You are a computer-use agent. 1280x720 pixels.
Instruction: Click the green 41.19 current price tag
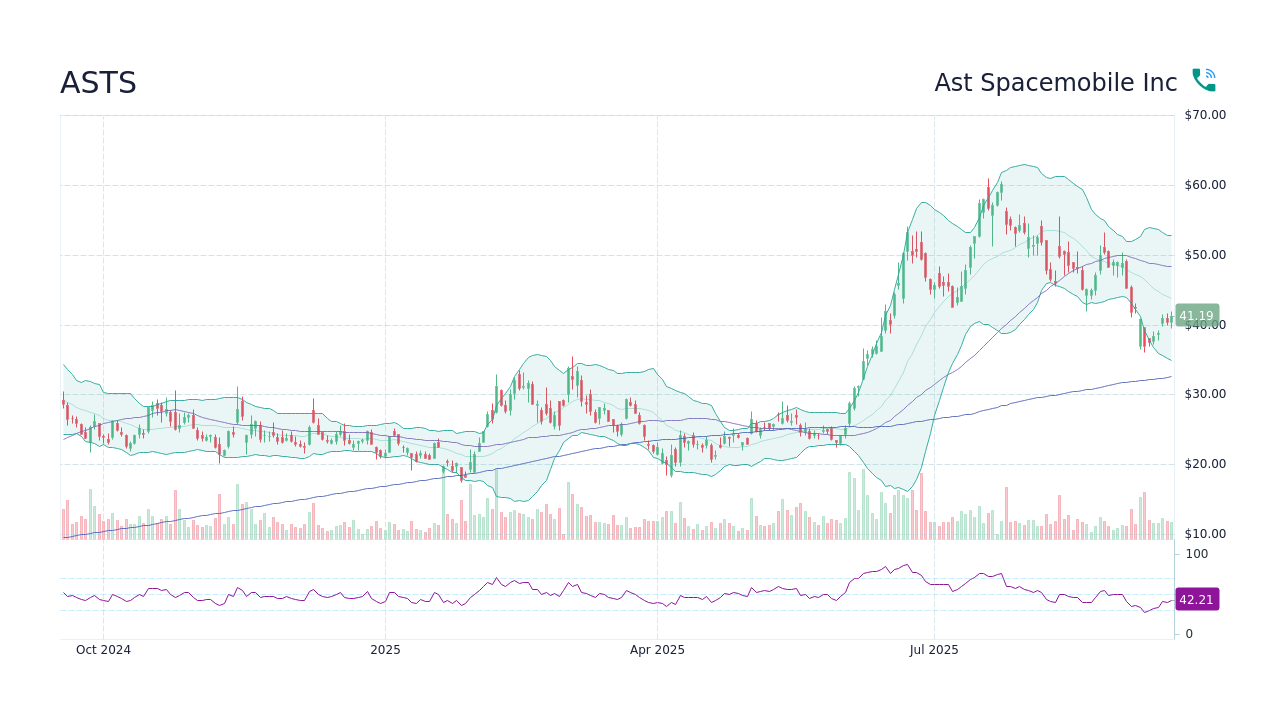(x=1196, y=315)
